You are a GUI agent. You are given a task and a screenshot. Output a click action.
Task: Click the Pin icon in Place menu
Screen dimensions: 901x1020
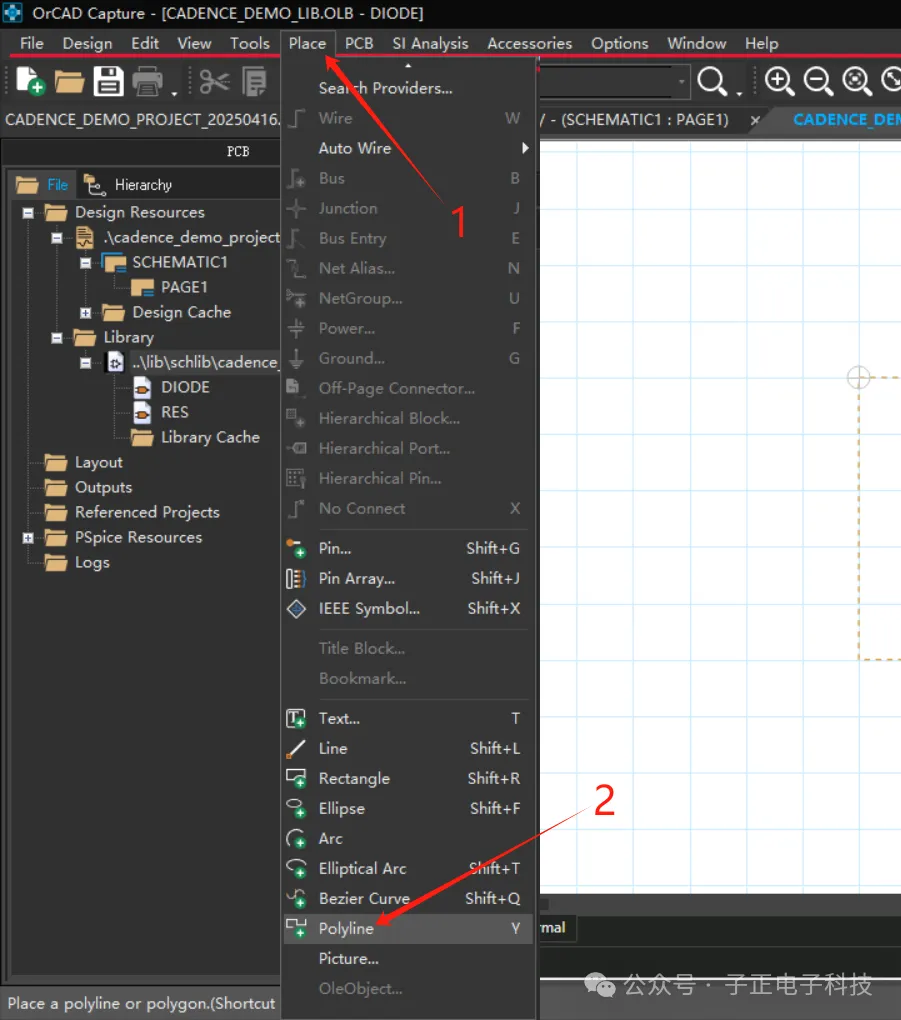pos(296,548)
